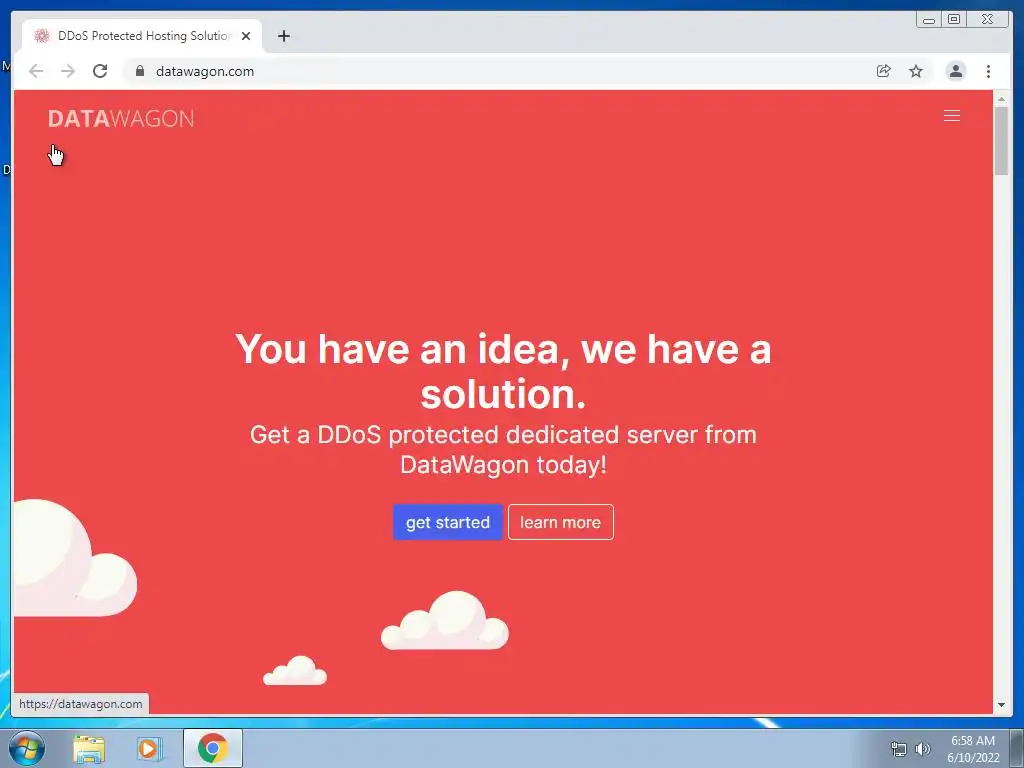Go back using the browser back arrow
Image resolution: width=1024 pixels, height=768 pixels.
(x=36, y=71)
